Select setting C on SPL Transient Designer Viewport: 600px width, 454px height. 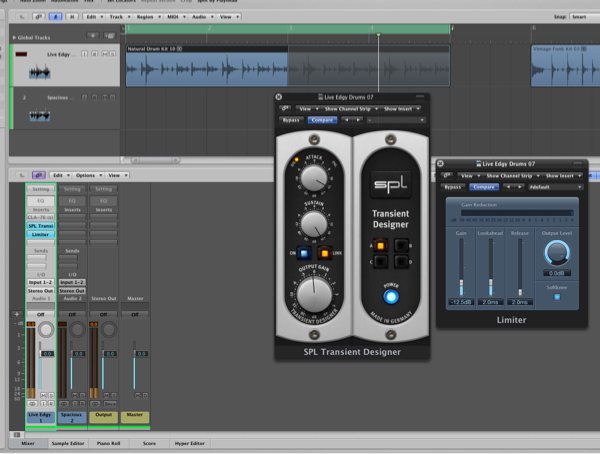[x=380, y=262]
